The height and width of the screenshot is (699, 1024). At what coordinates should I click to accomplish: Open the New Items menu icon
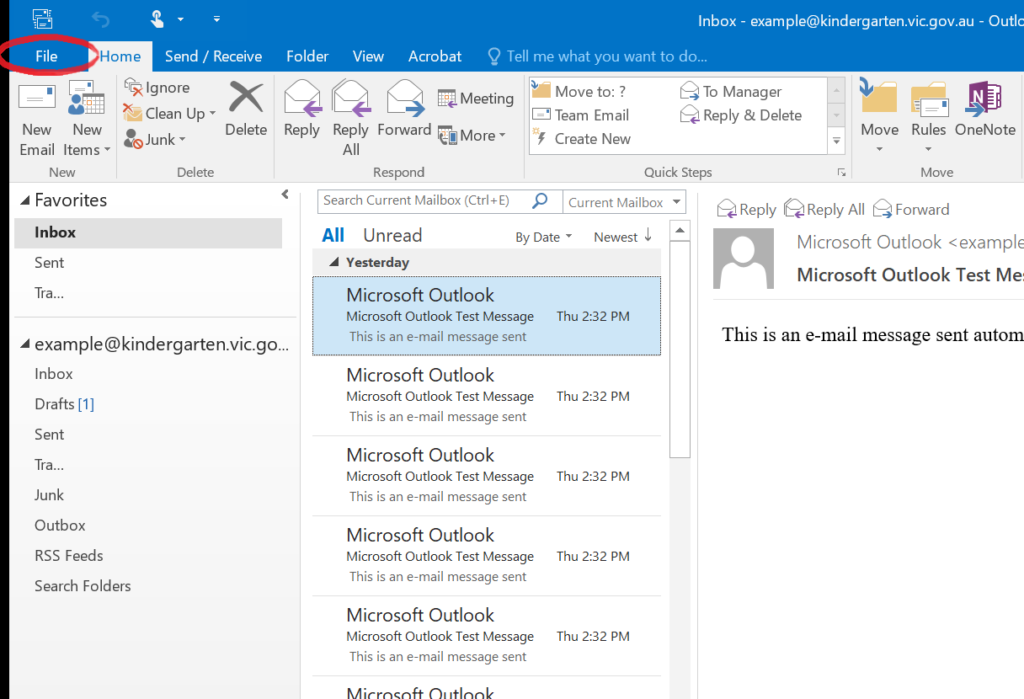(86, 98)
